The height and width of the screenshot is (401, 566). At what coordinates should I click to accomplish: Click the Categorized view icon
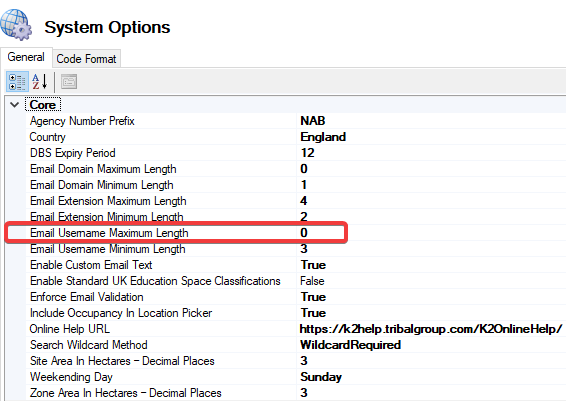pyautogui.click(x=17, y=82)
